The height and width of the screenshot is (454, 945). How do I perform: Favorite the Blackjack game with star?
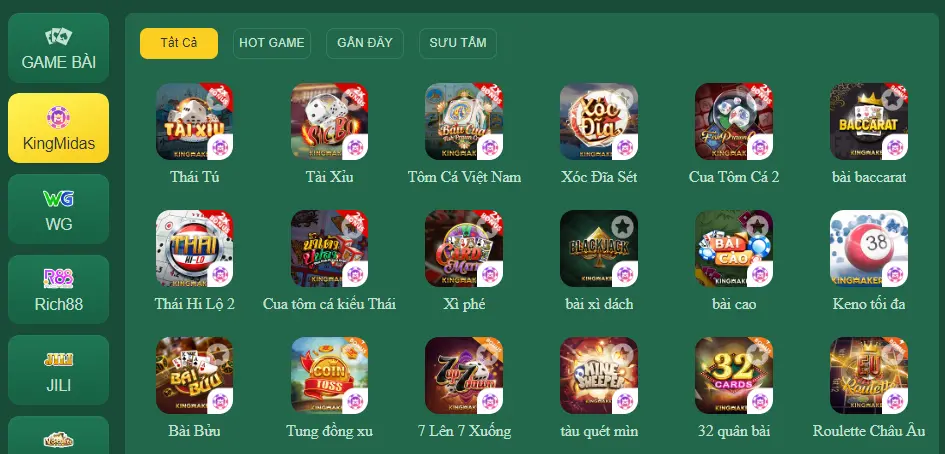[622, 227]
